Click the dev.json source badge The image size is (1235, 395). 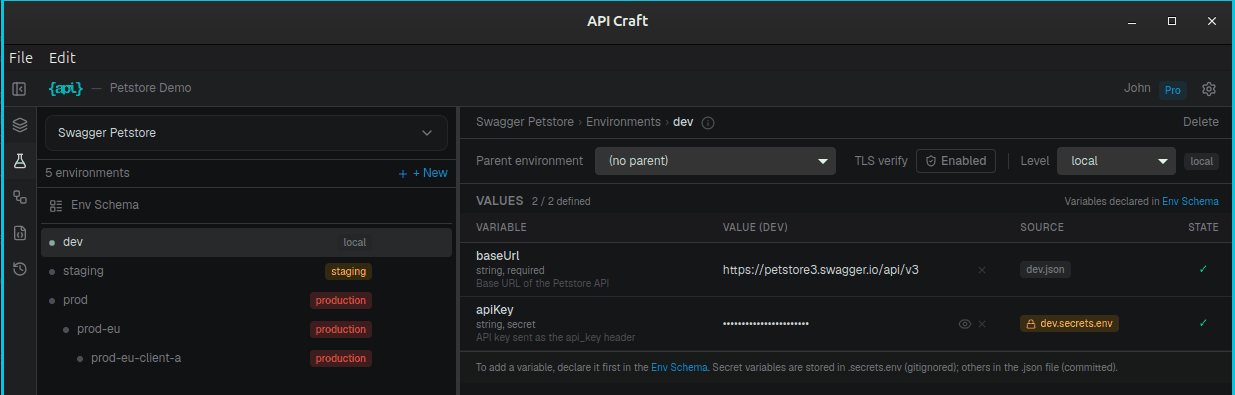pyautogui.click(x=1046, y=270)
